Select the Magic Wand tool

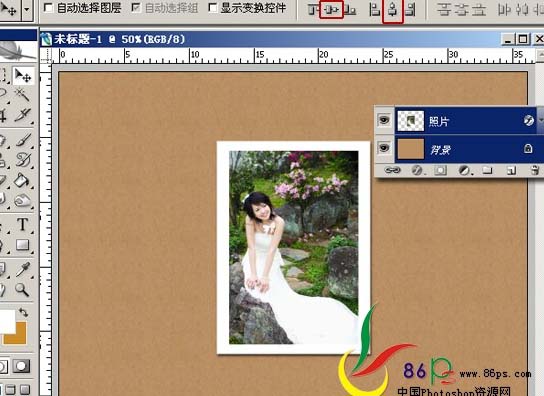23,94
